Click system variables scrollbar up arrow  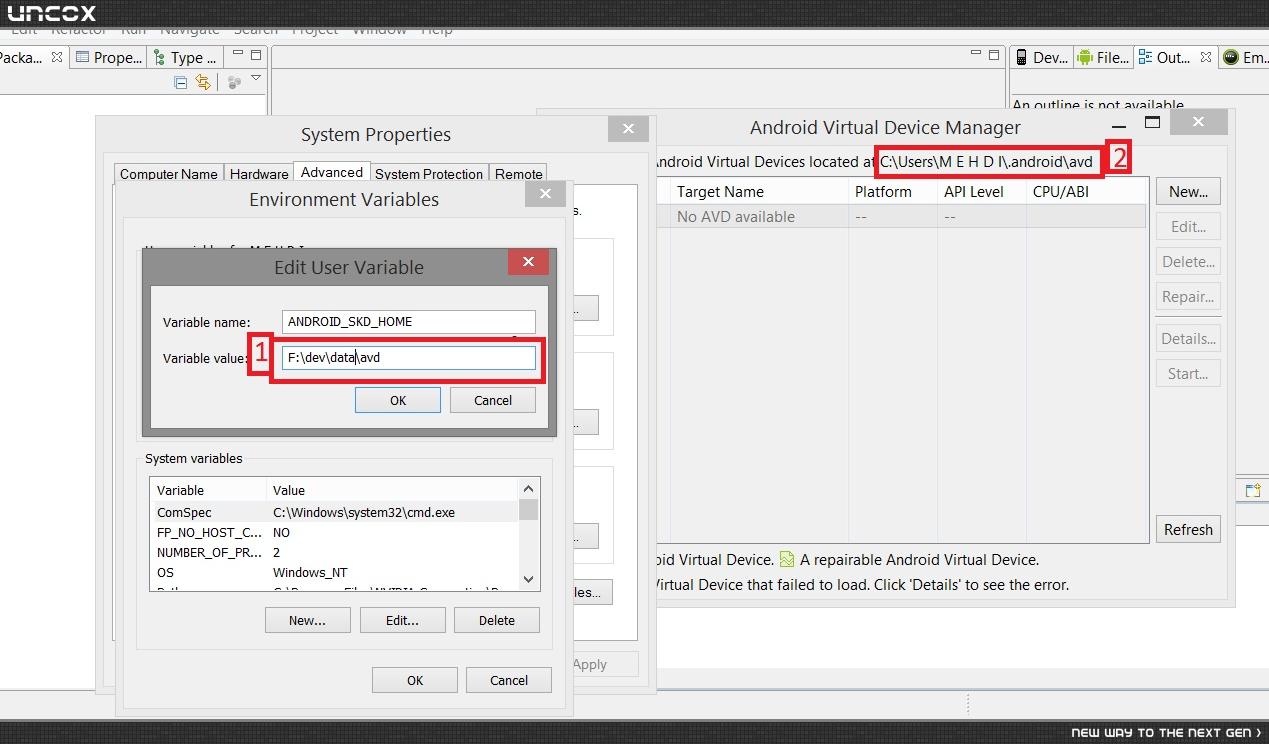(x=529, y=489)
